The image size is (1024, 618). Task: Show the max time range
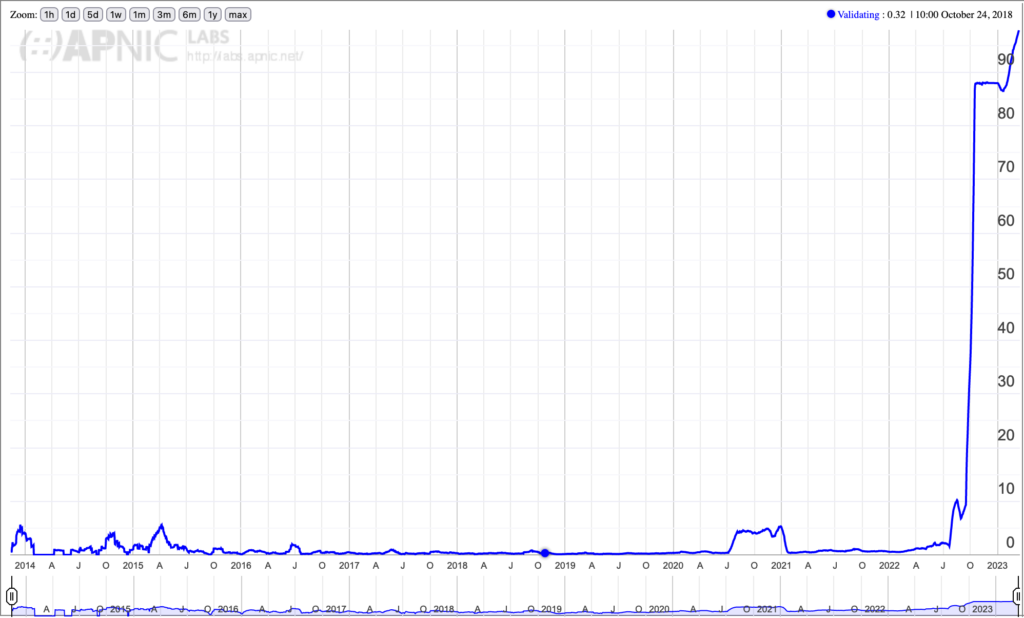(238, 15)
